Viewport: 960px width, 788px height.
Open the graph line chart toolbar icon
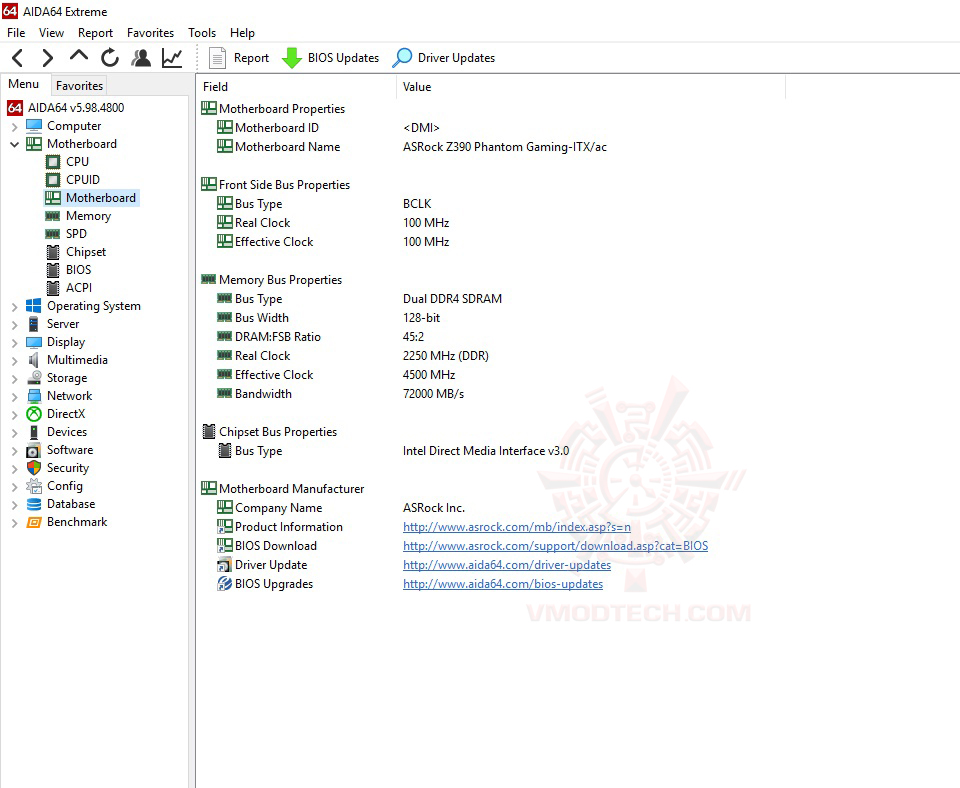[x=172, y=58]
